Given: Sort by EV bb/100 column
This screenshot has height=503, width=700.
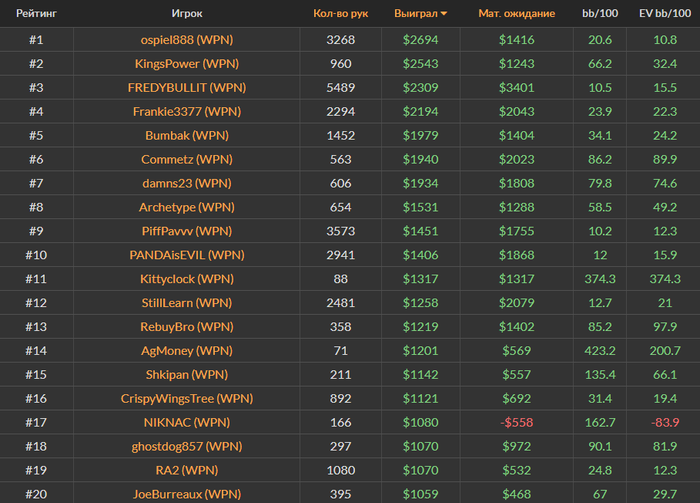Looking at the screenshot, I should click(x=664, y=14).
